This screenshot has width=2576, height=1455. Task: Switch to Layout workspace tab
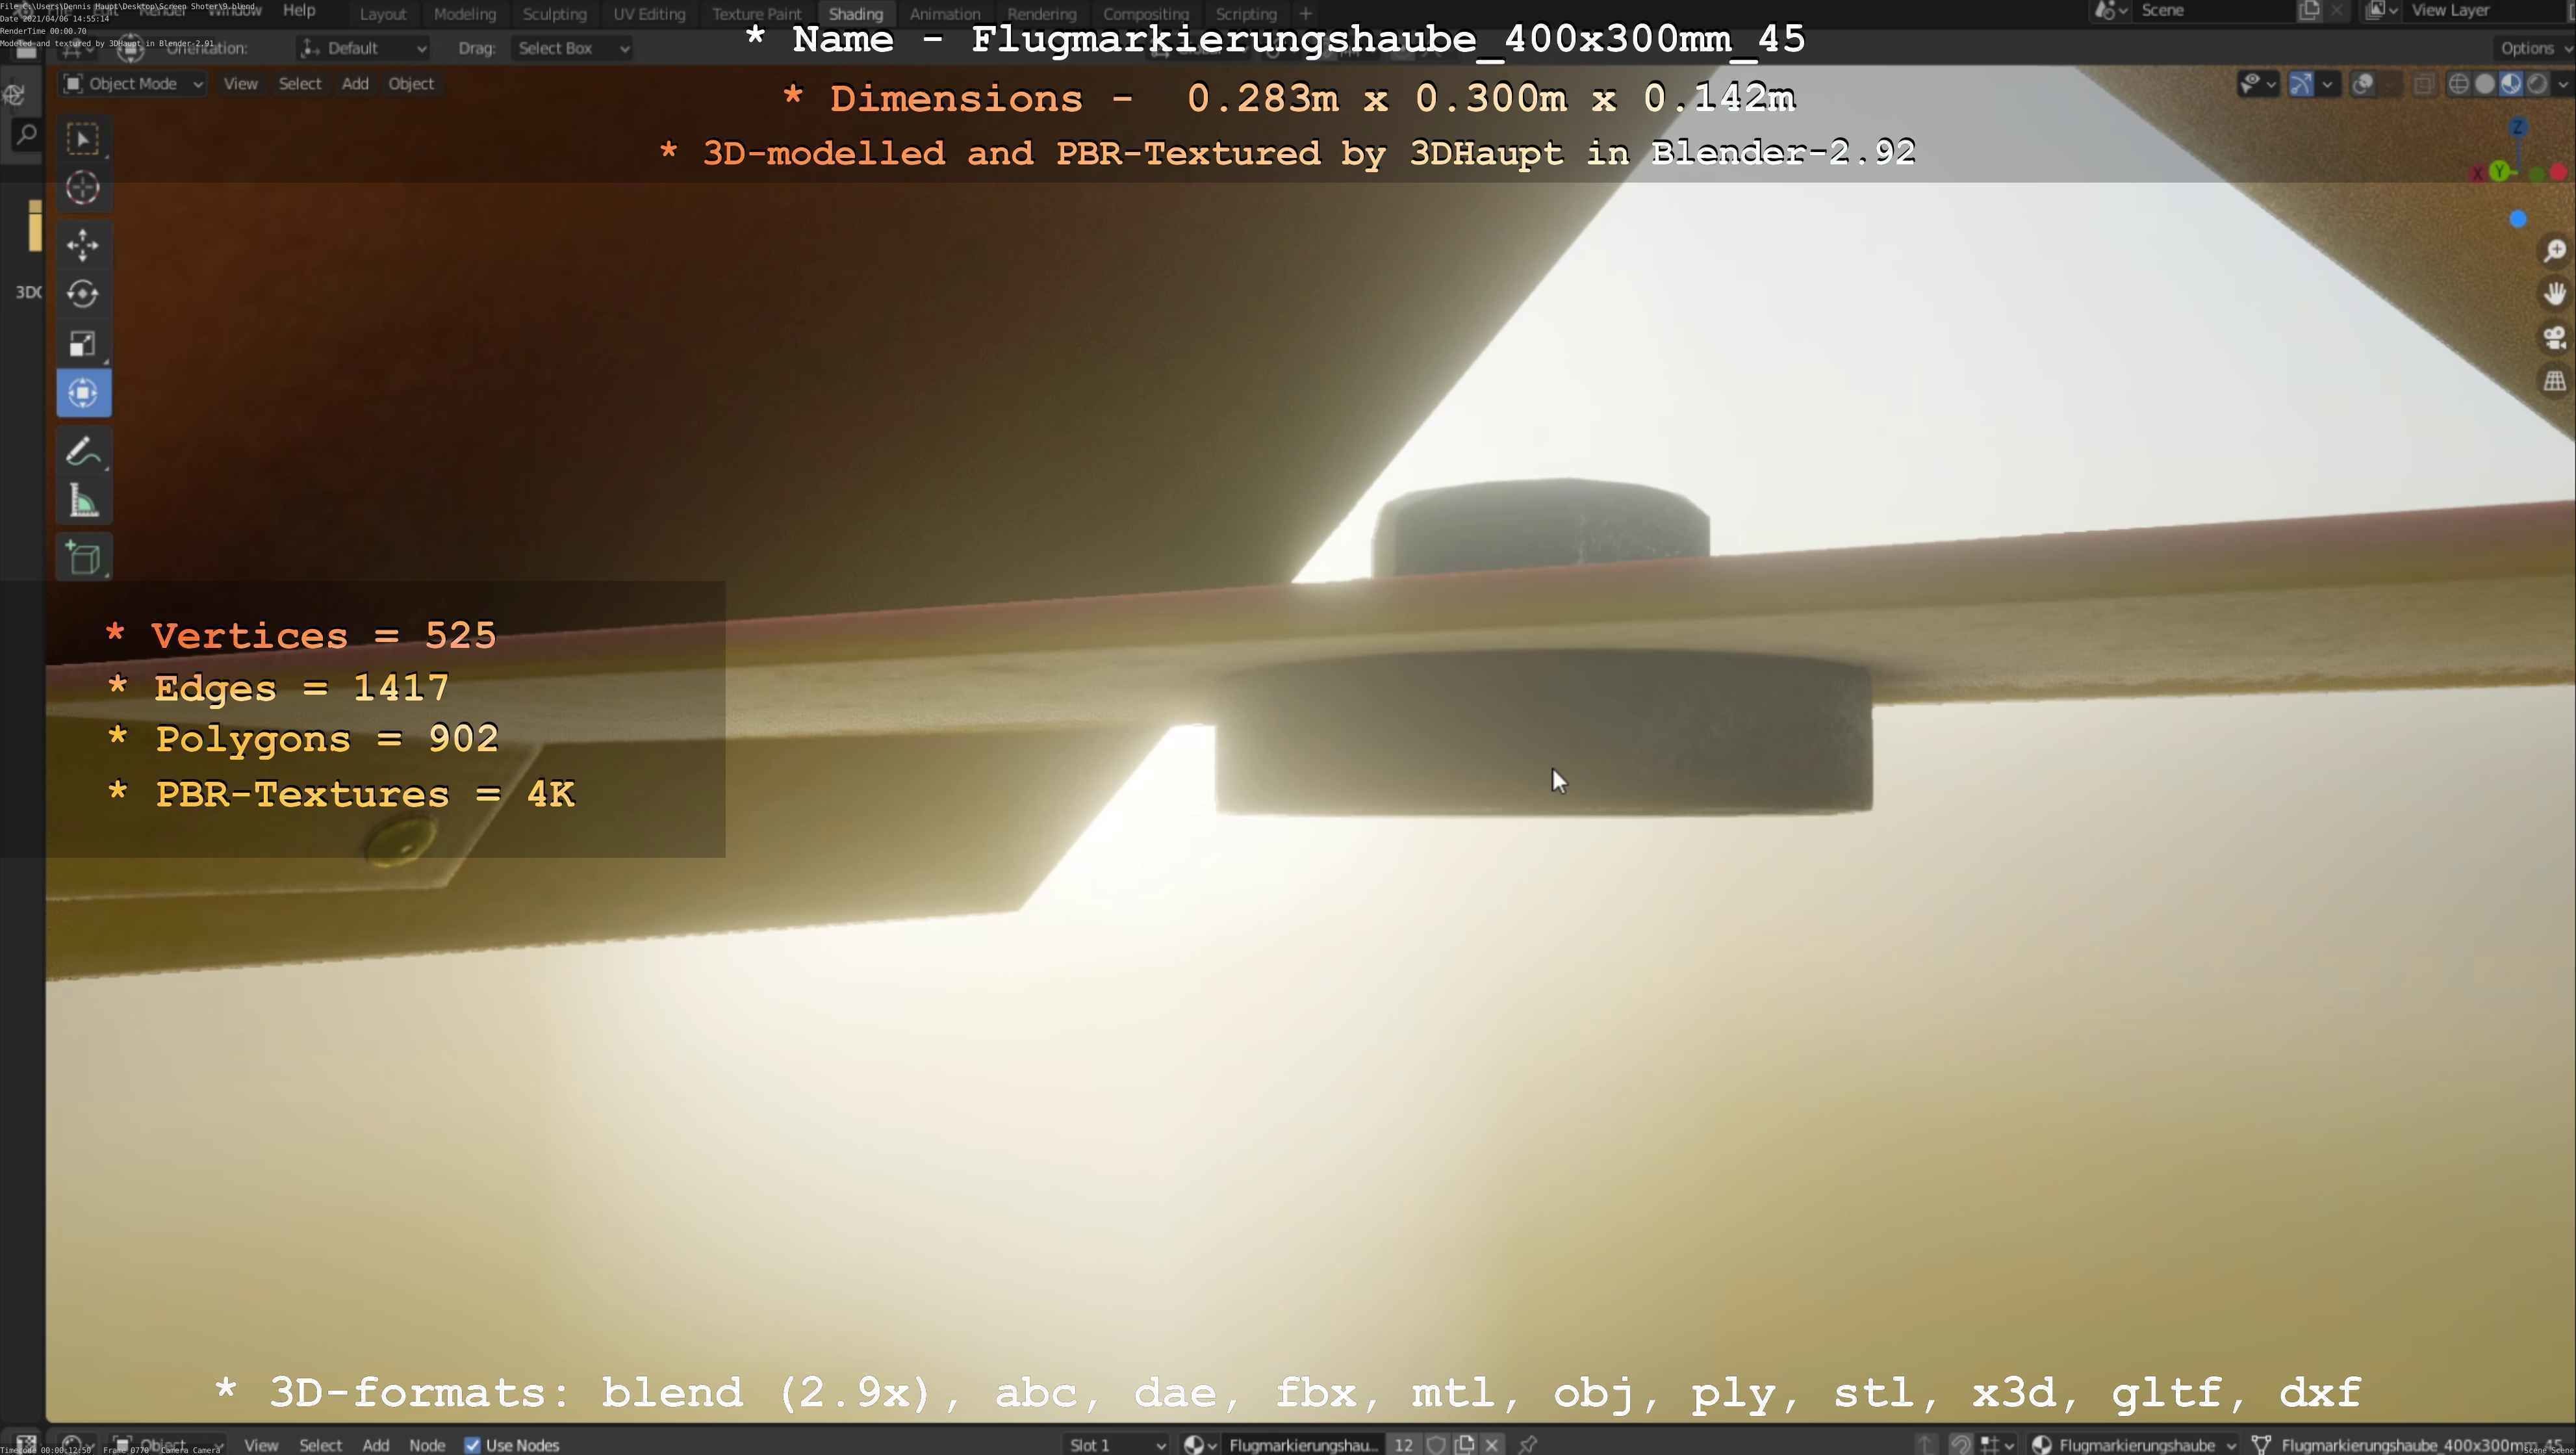[x=383, y=14]
